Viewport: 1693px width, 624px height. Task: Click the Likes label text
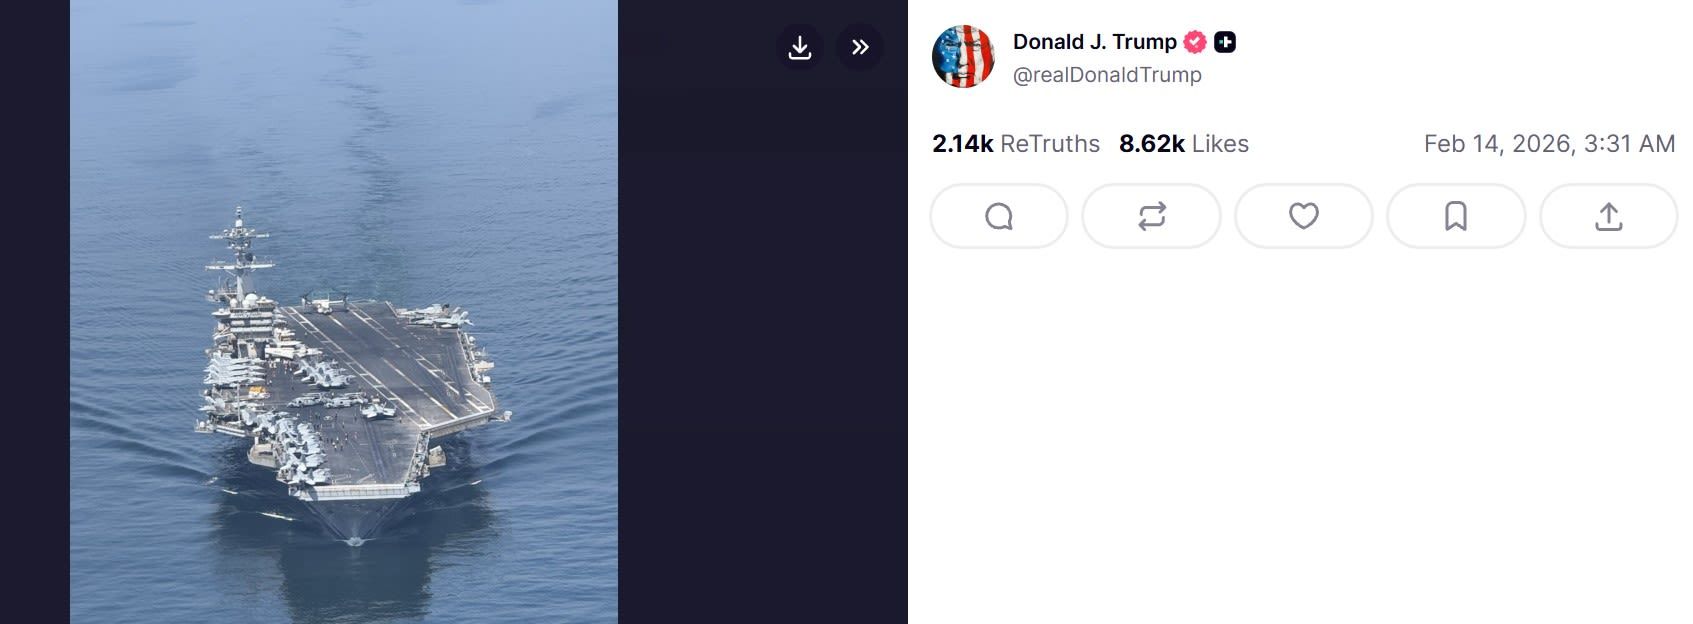click(1220, 144)
